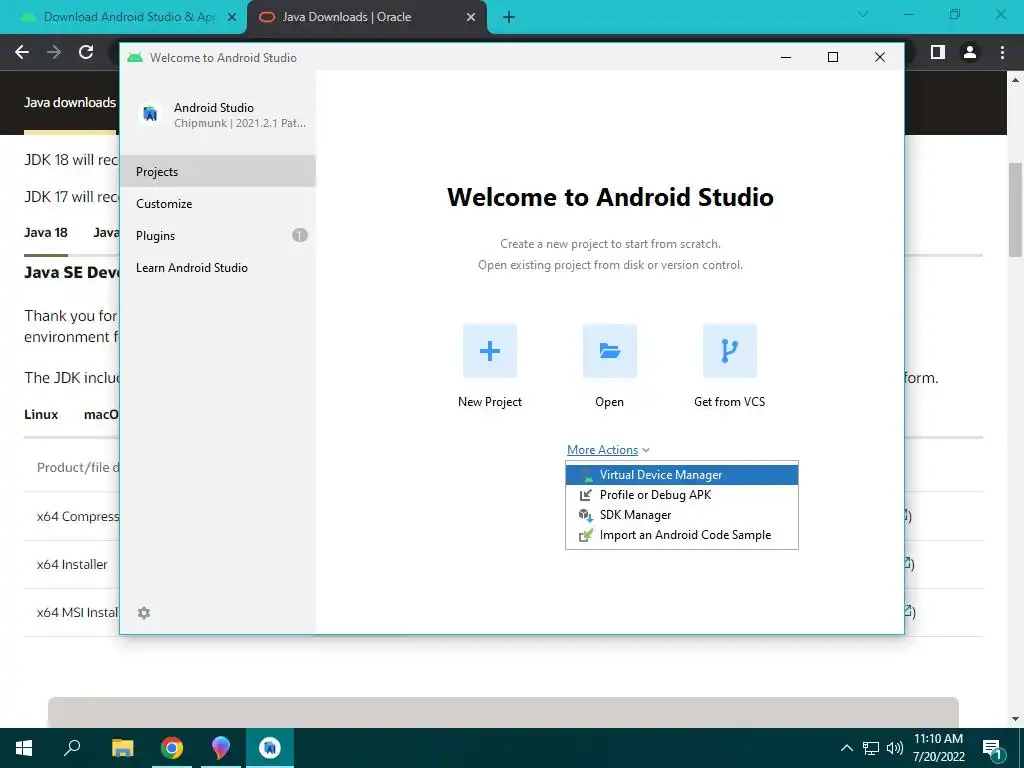
Task: Click the Chrome page vertical scrollbar
Action: coord(1016,209)
